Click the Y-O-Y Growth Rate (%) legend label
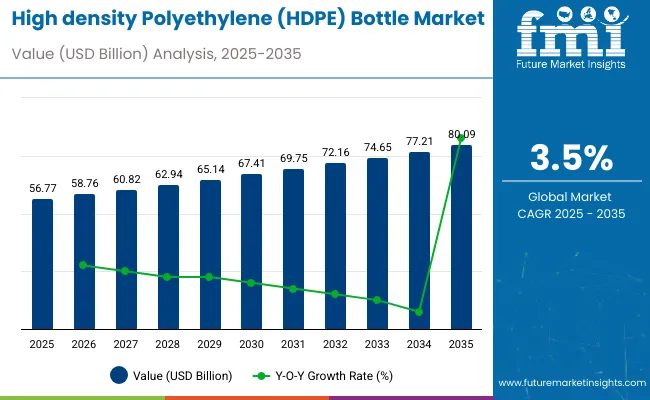Screen dimensions: 650x400 click(x=334, y=376)
